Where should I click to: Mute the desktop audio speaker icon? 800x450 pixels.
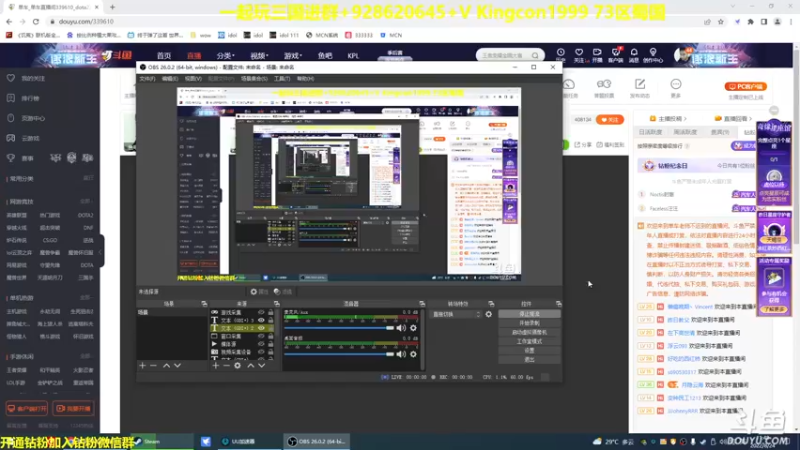401,354
